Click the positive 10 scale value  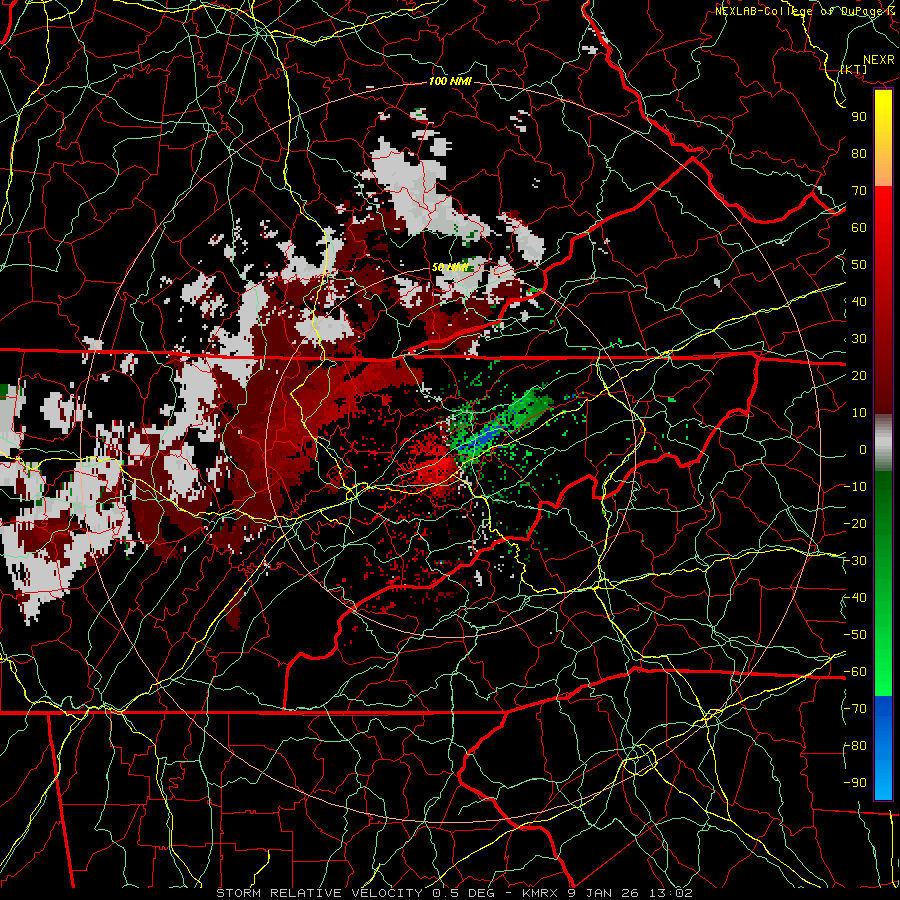coord(859,413)
